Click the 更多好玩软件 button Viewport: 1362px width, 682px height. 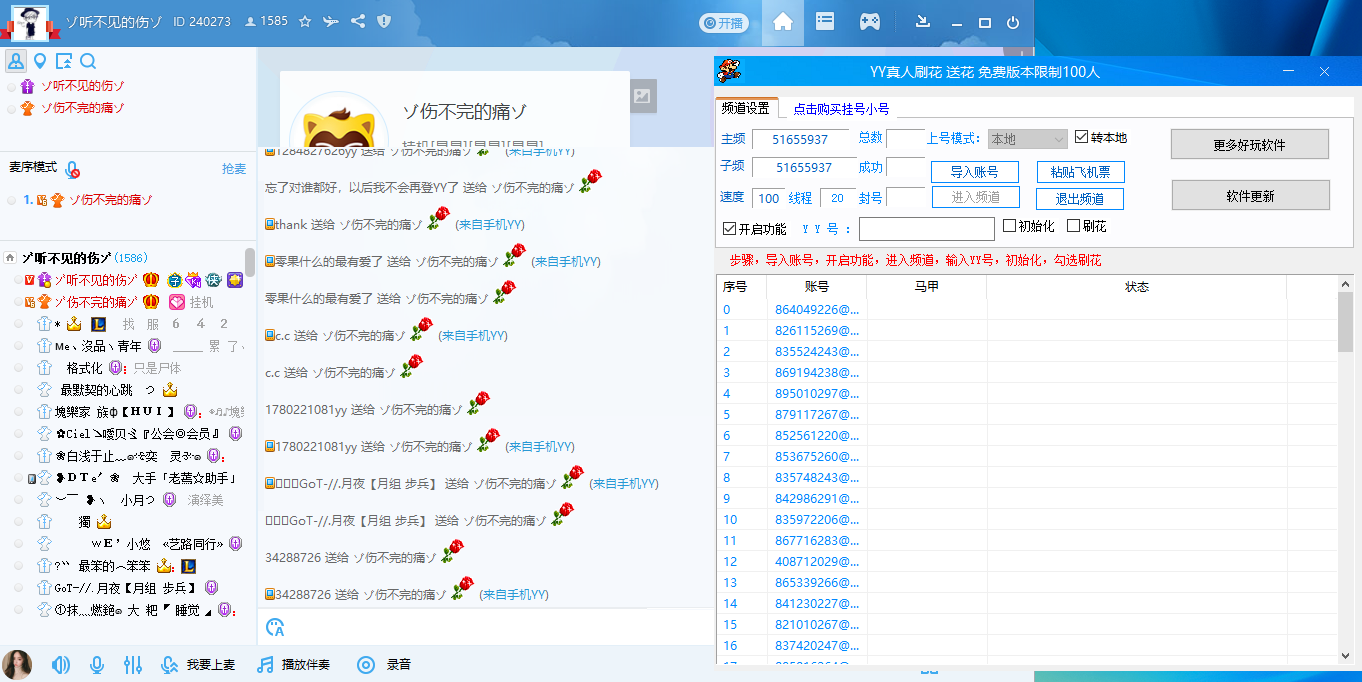(1250, 144)
